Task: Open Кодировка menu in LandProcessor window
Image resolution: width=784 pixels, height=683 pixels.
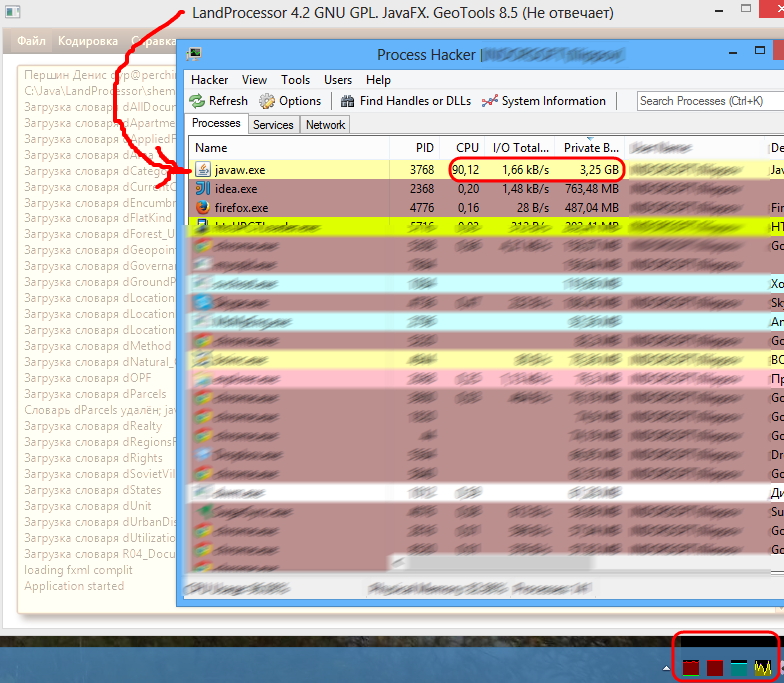Action: pos(88,41)
